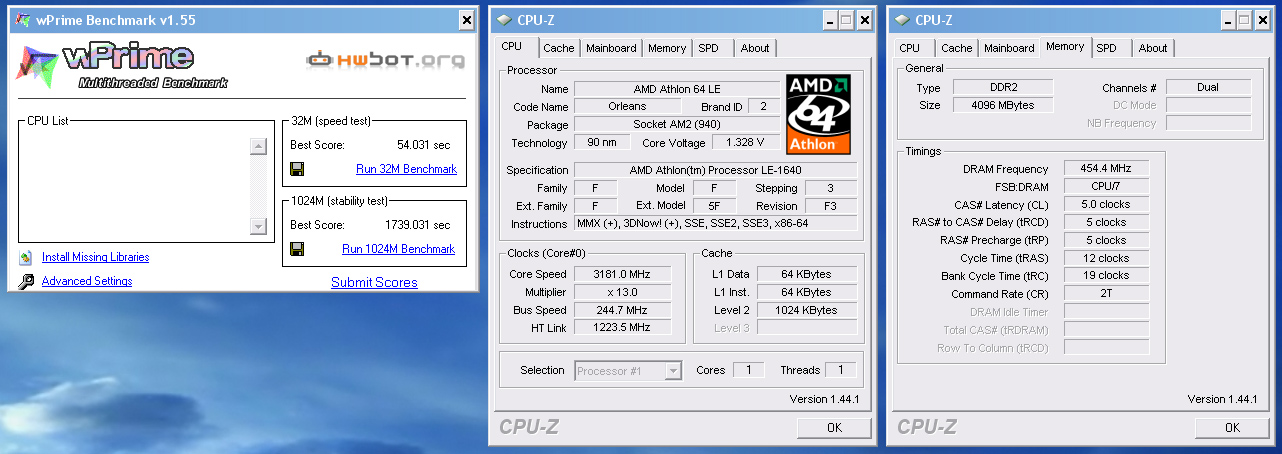Click the wPrime title bar app icon

click(23, 20)
